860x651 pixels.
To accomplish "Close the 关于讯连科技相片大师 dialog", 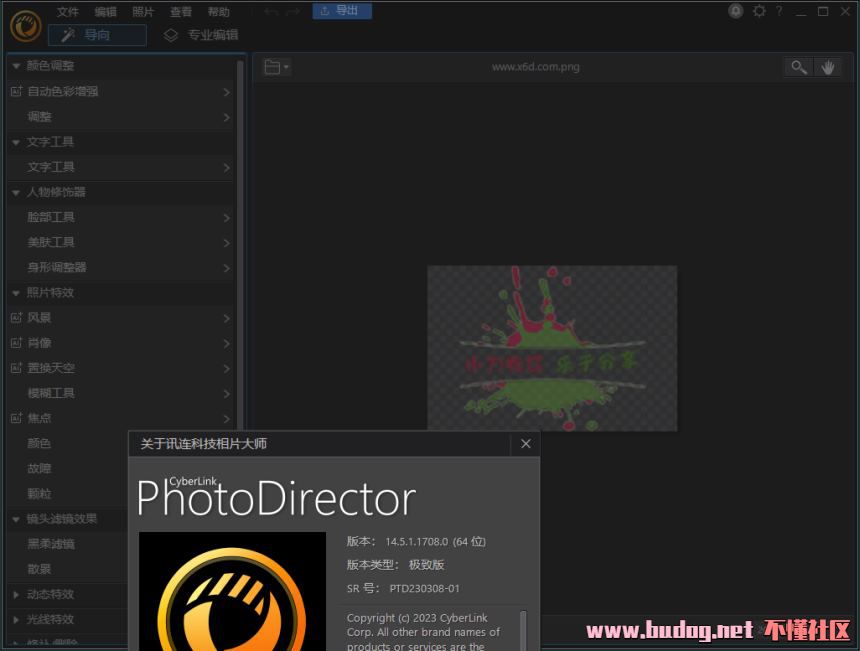I will coord(525,444).
